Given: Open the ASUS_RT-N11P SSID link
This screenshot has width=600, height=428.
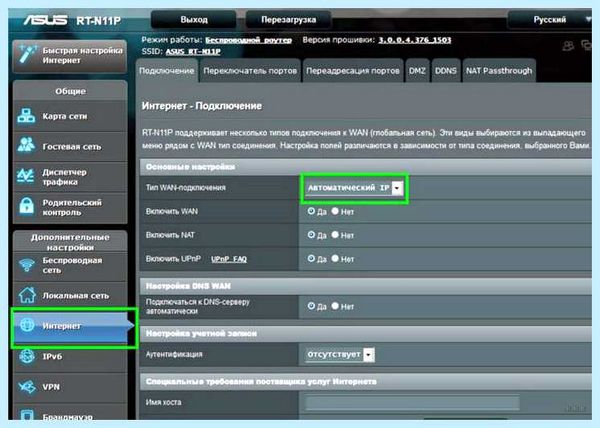Looking at the screenshot, I should (x=193, y=51).
